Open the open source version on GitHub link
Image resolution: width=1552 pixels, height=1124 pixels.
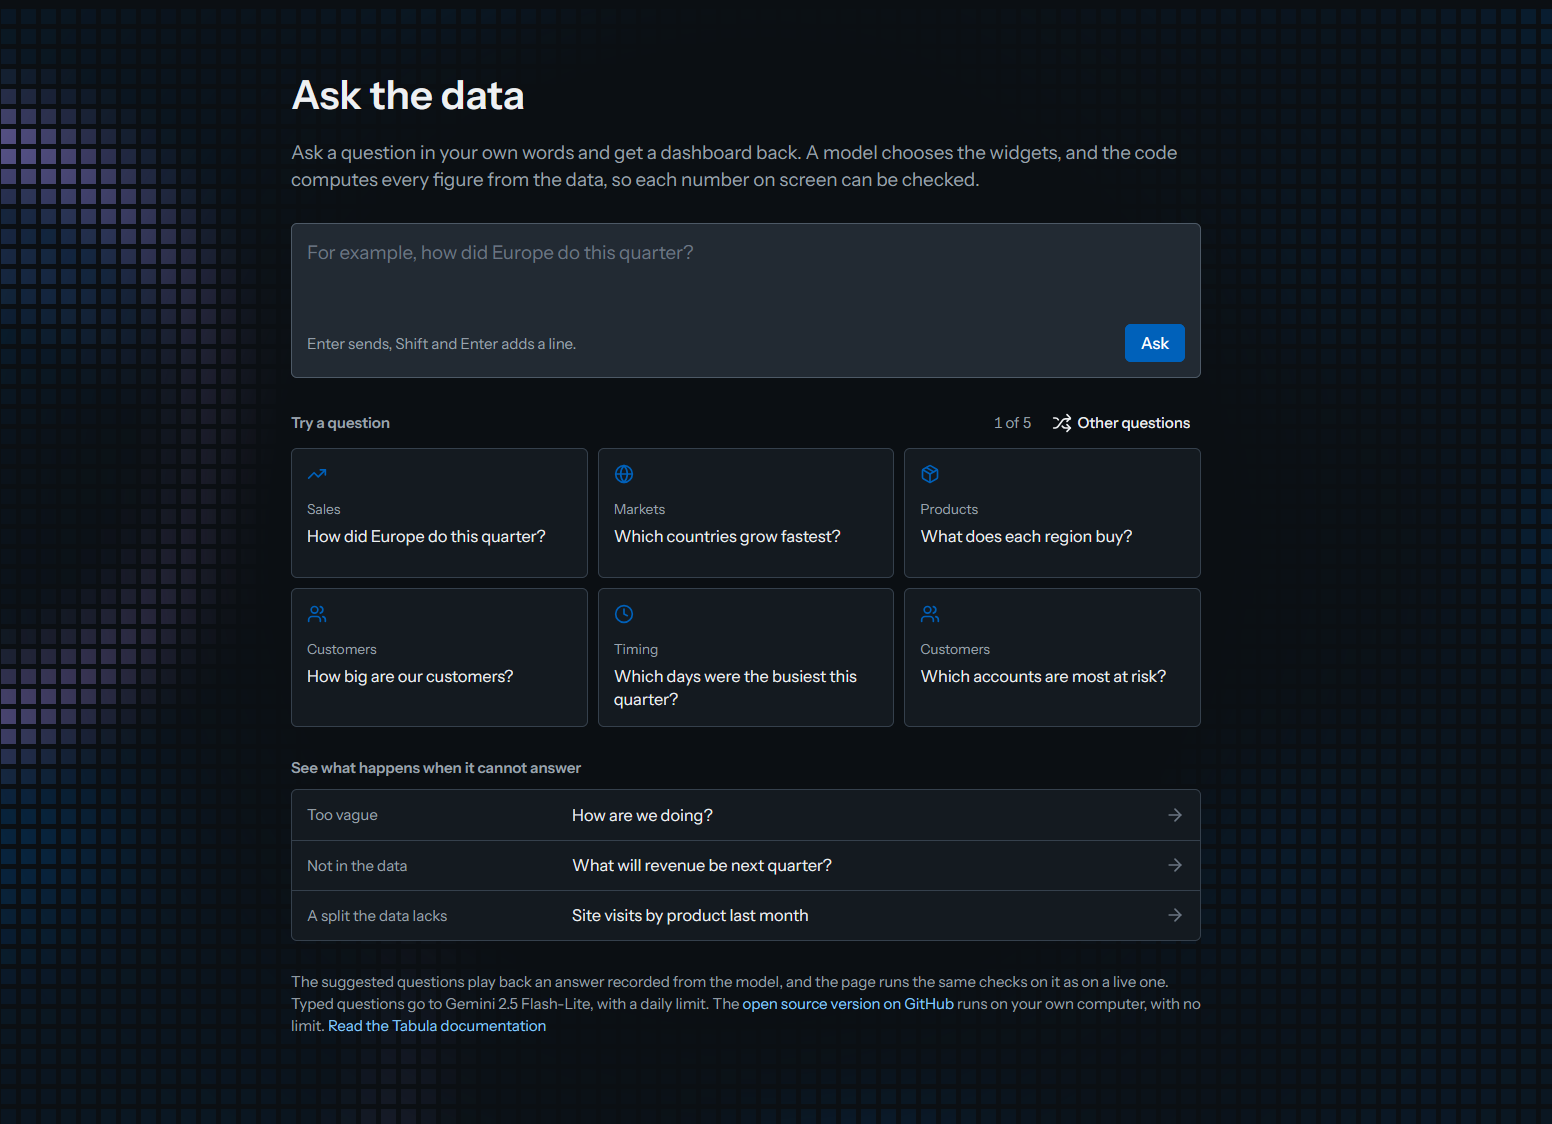click(848, 1004)
